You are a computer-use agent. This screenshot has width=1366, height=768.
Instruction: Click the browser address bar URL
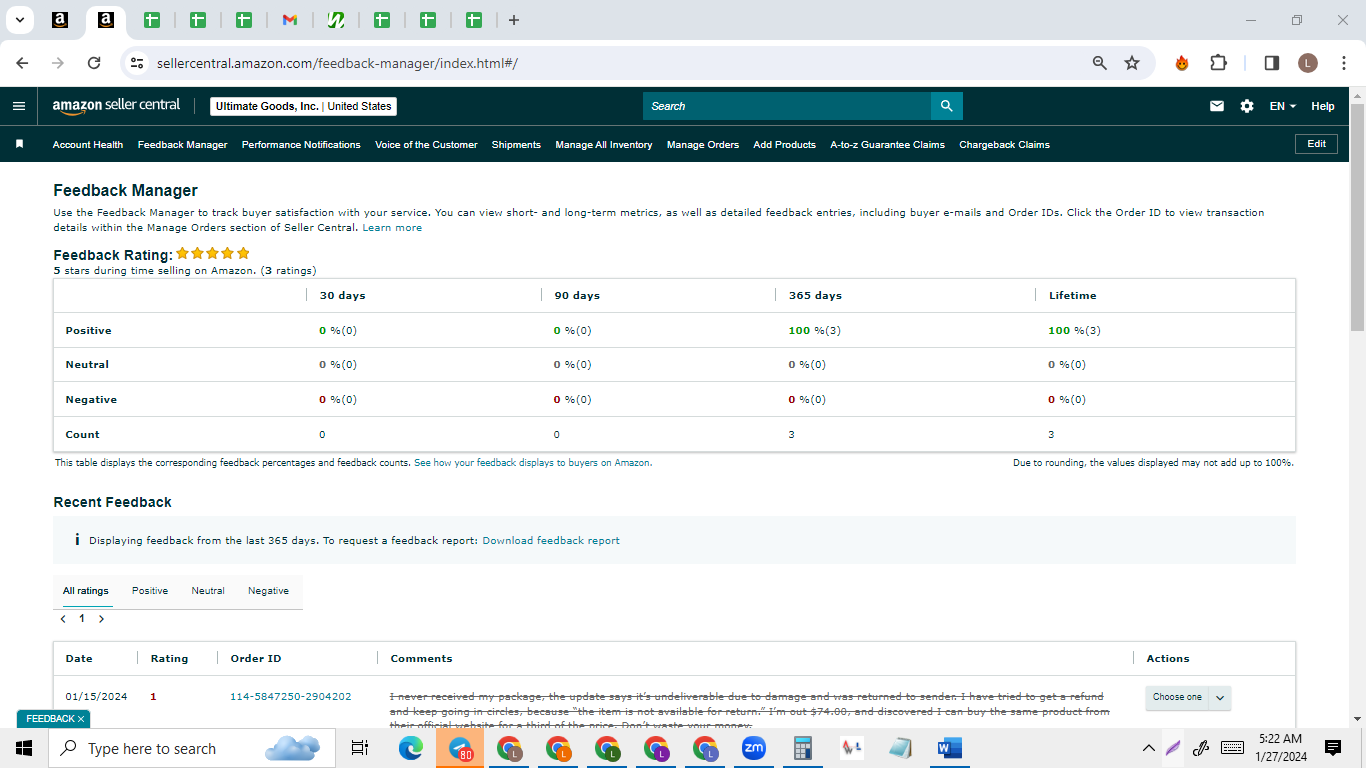coord(337,63)
